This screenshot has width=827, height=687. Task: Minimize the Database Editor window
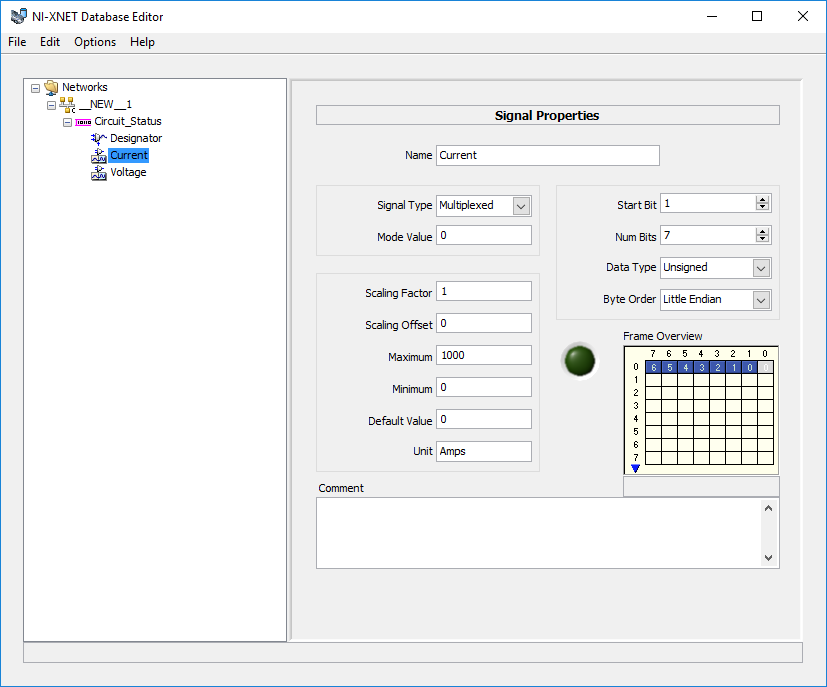pos(712,16)
